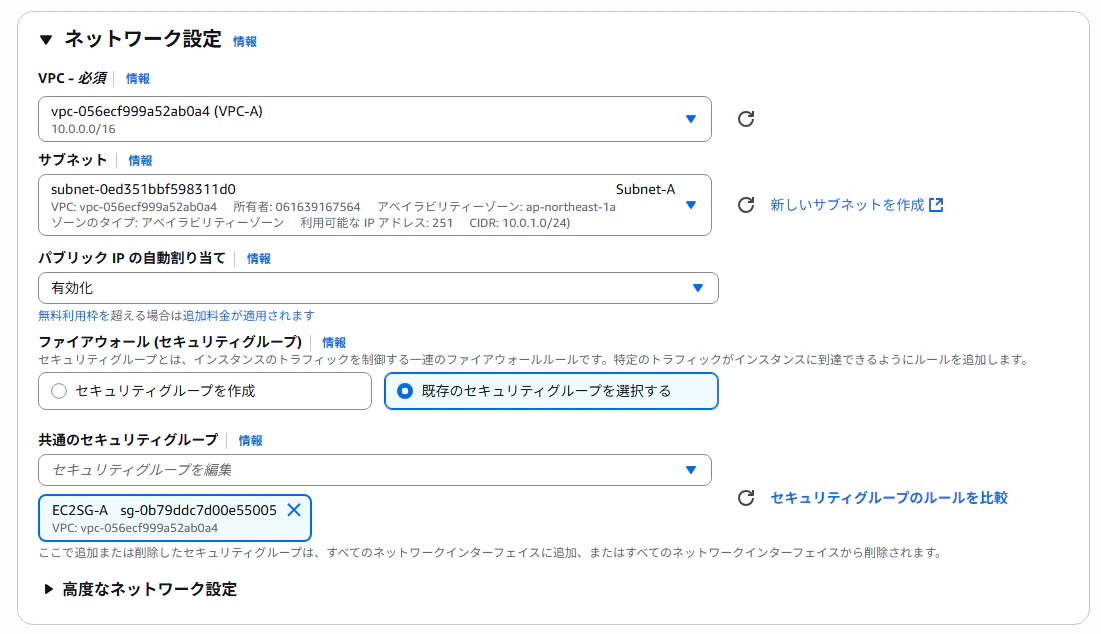Open 情報 link next to パブリック IP の自動割り当て
Viewport: 1101px width, 634px height.
(259, 258)
